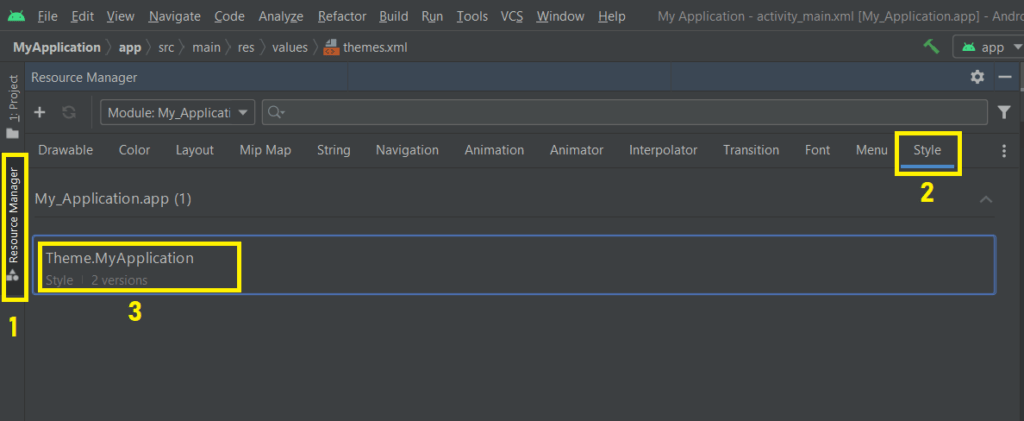
Task: Click the values breadcrumb segment
Action: 290,47
